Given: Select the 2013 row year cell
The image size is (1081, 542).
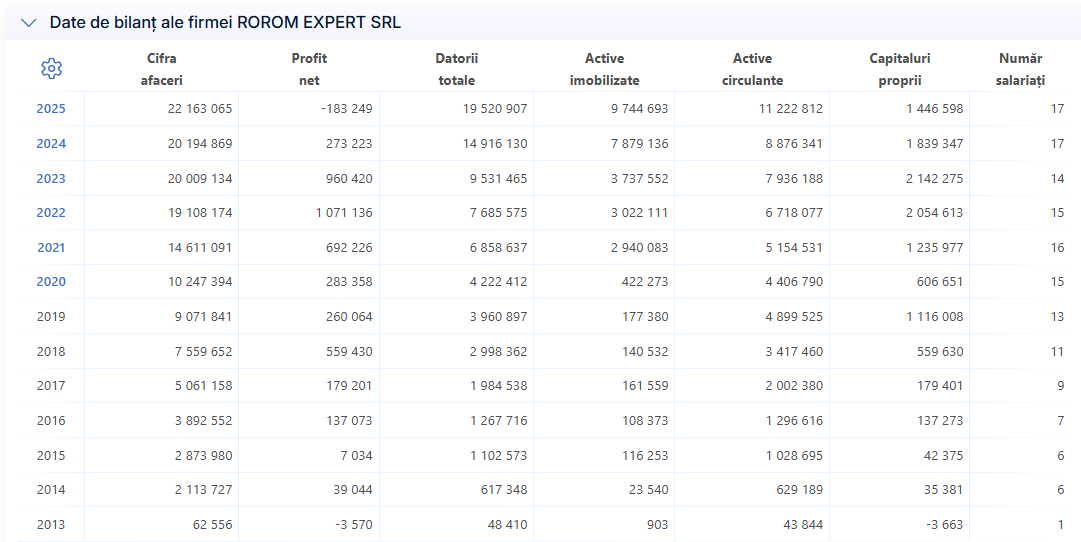Looking at the screenshot, I should click(51, 525).
